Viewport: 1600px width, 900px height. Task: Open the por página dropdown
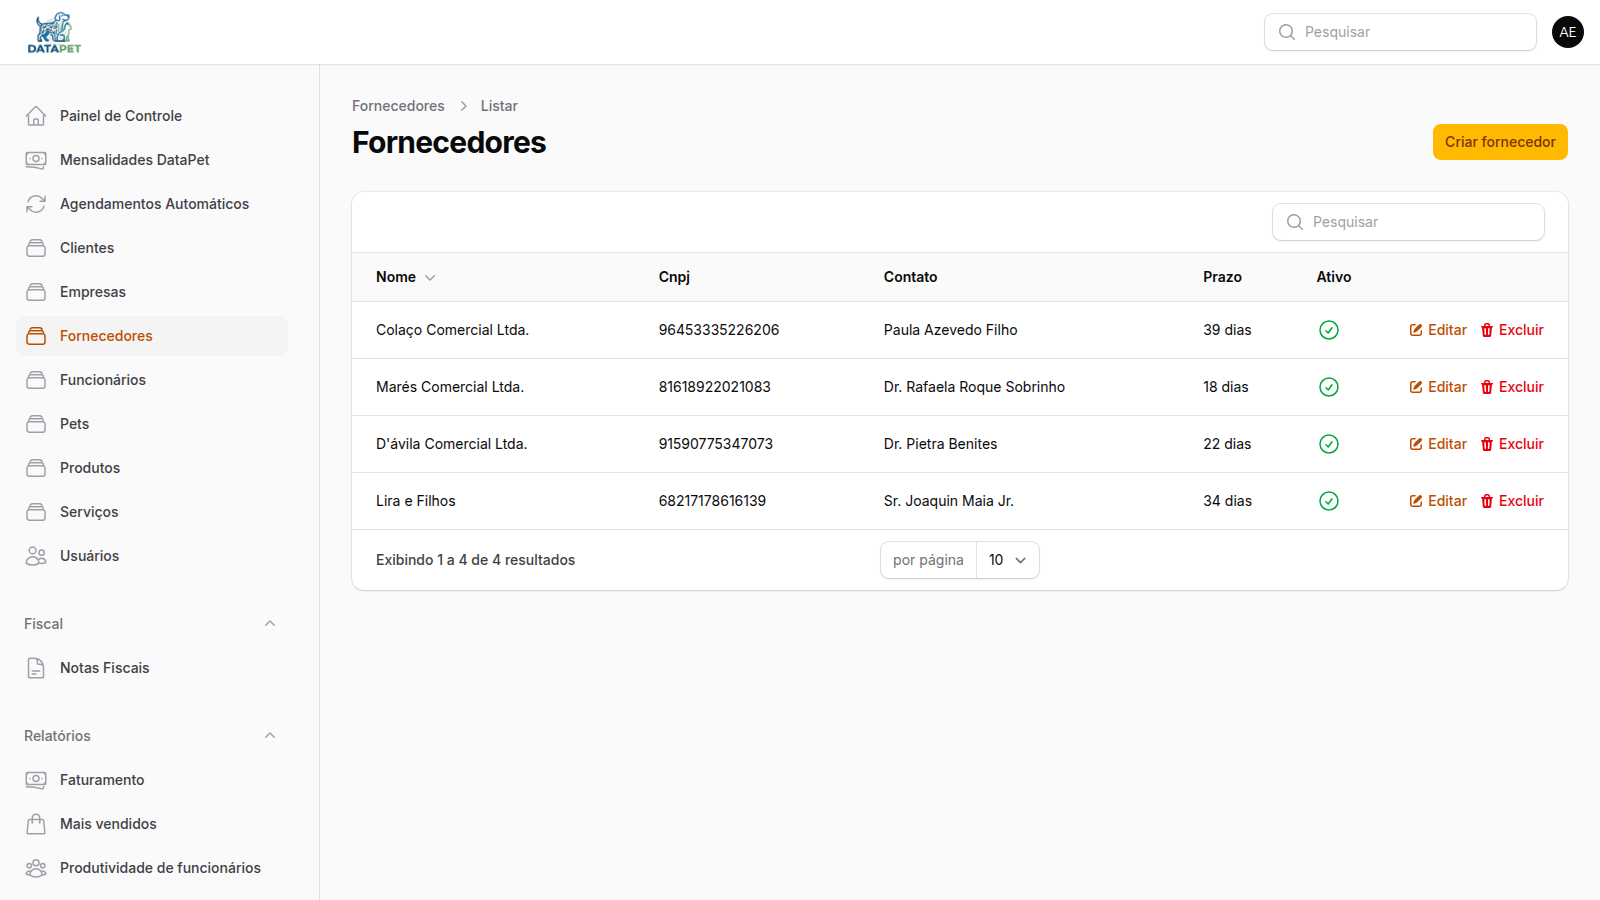coord(1008,560)
